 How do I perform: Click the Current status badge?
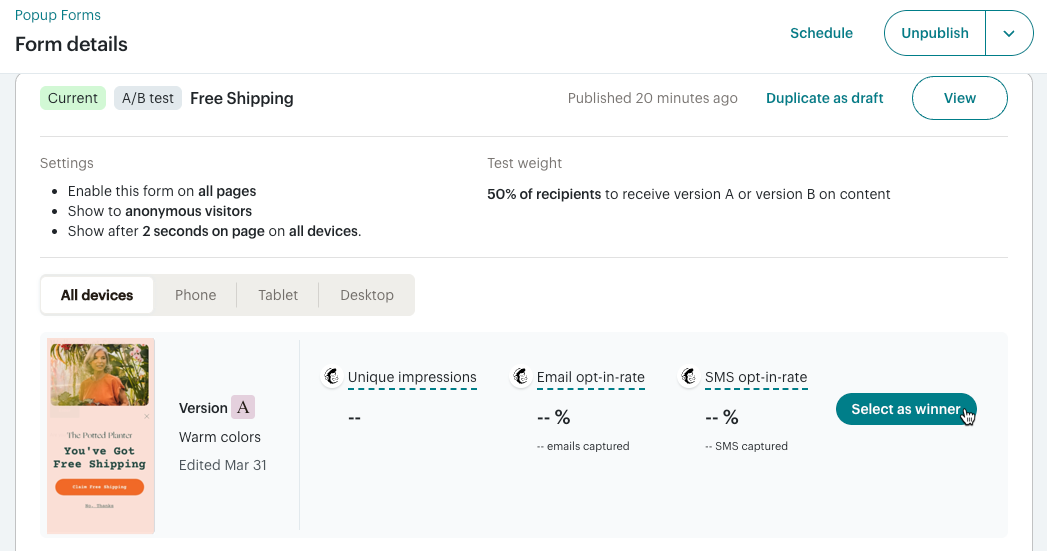coord(73,98)
